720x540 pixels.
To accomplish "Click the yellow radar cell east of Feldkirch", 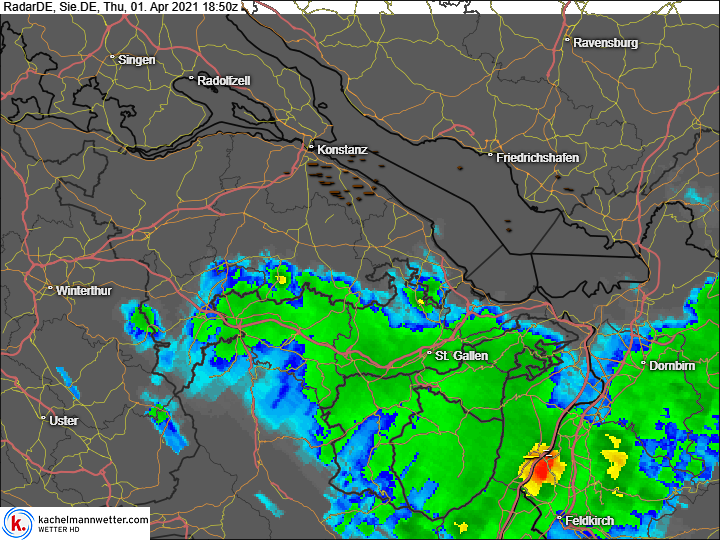I will 614,461.
